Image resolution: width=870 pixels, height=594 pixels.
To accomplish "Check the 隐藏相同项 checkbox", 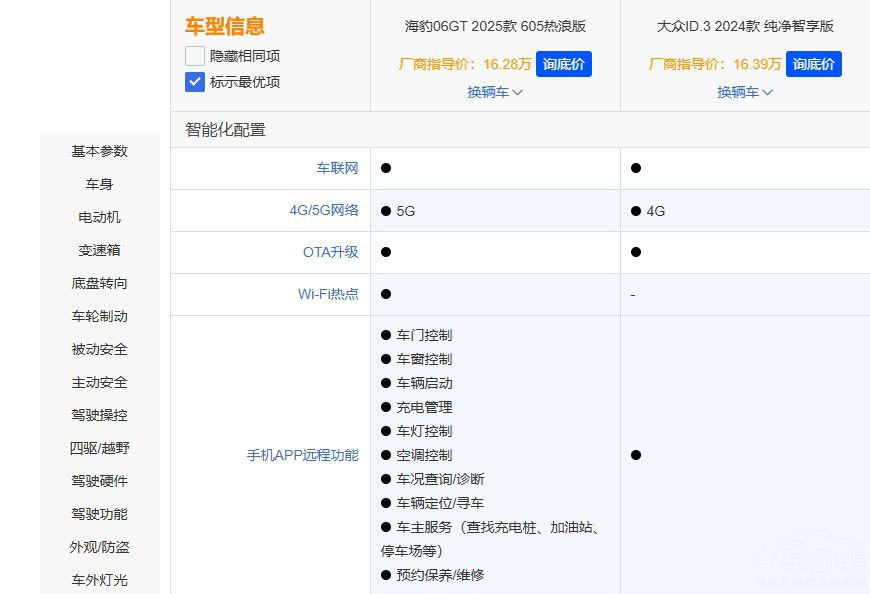I will click(195, 56).
